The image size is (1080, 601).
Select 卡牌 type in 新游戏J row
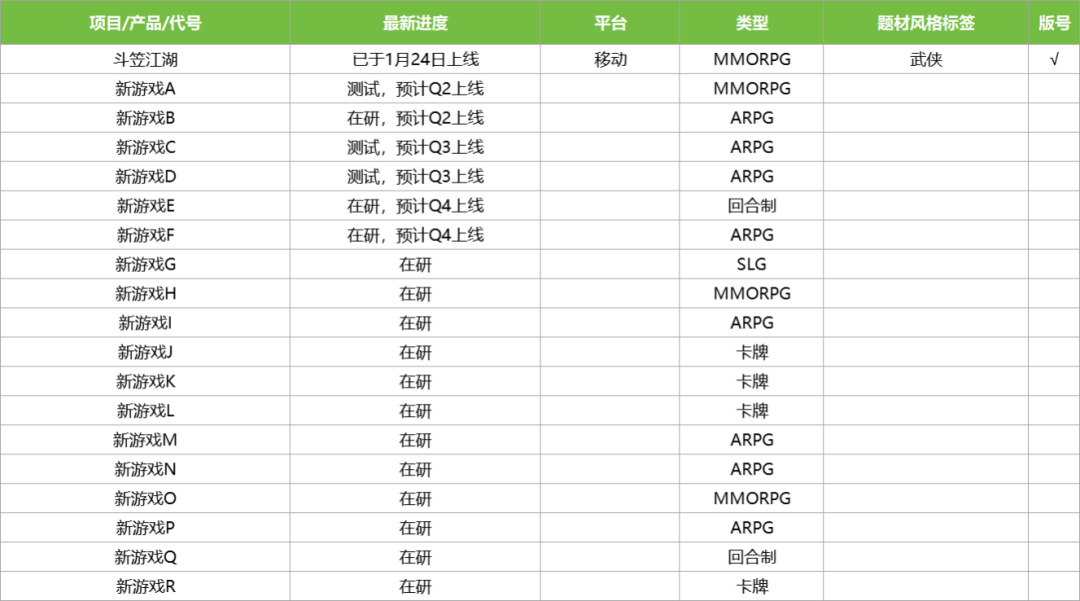tap(752, 352)
